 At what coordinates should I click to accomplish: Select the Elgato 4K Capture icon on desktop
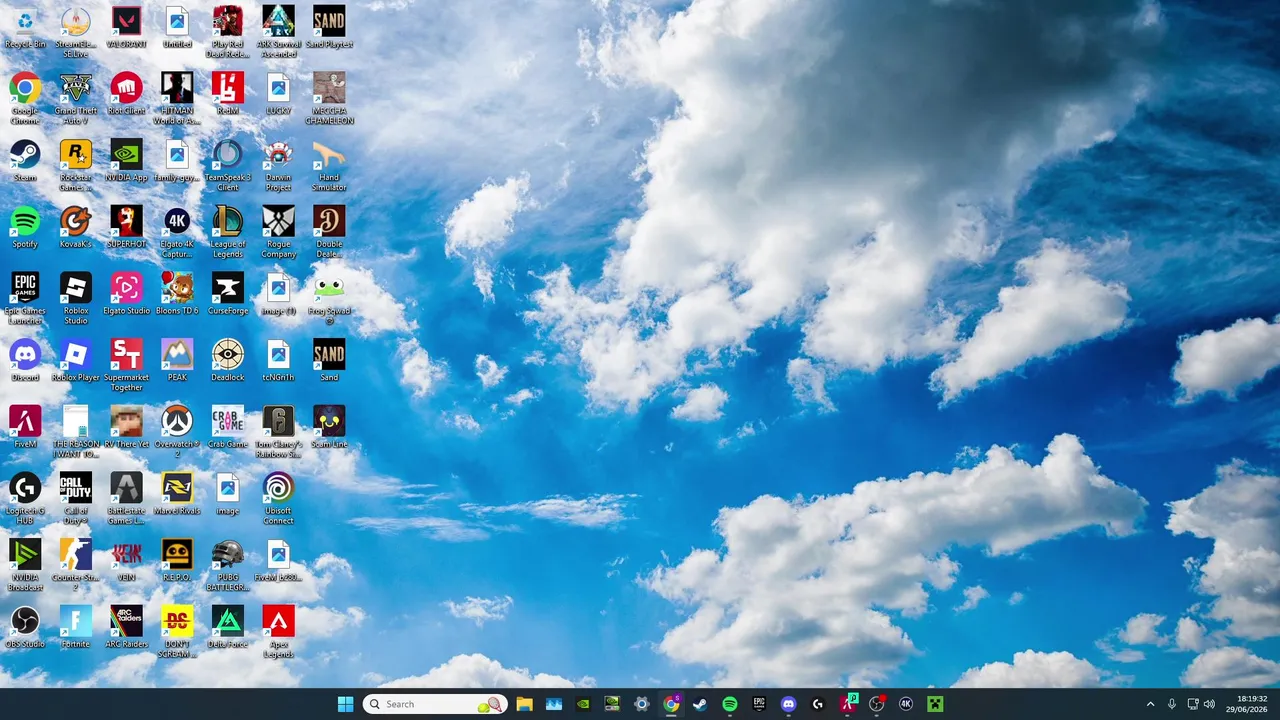177,233
